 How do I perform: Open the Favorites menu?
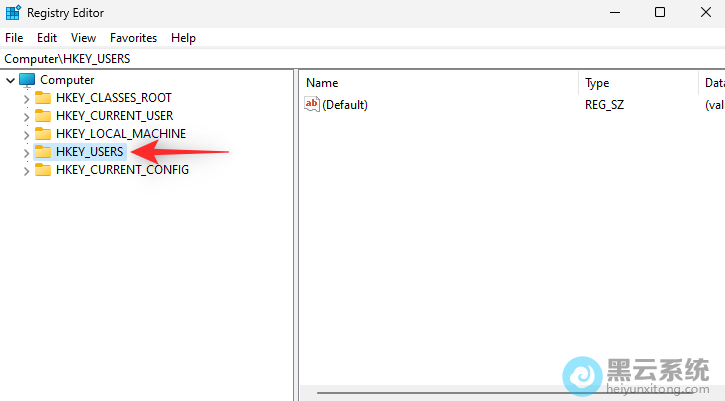[x=133, y=38]
